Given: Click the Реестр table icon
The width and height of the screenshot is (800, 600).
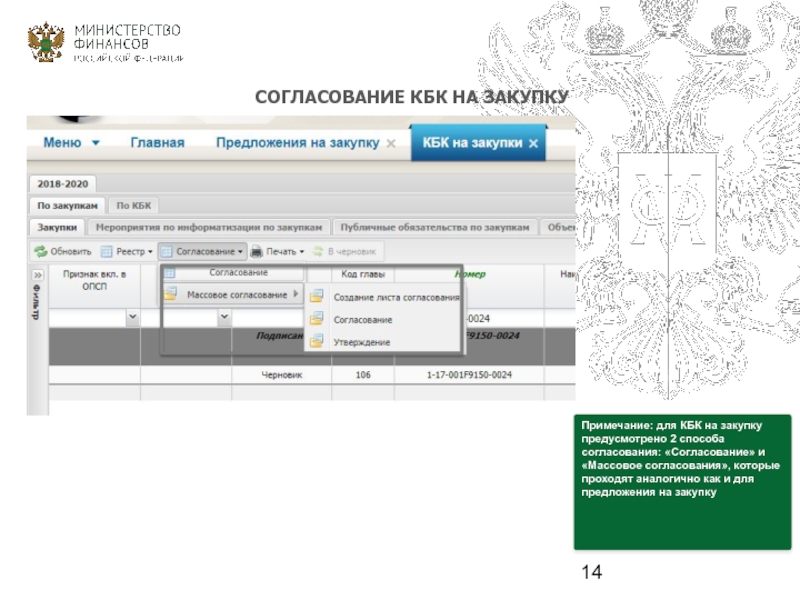Looking at the screenshot, I should pyautogui.click(x=106, y=251).
